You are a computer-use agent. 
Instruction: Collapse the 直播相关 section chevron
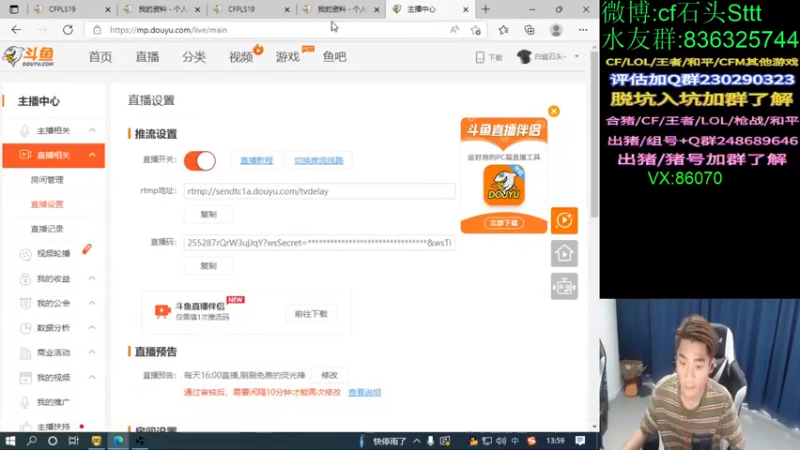click(x=92, y=155)
